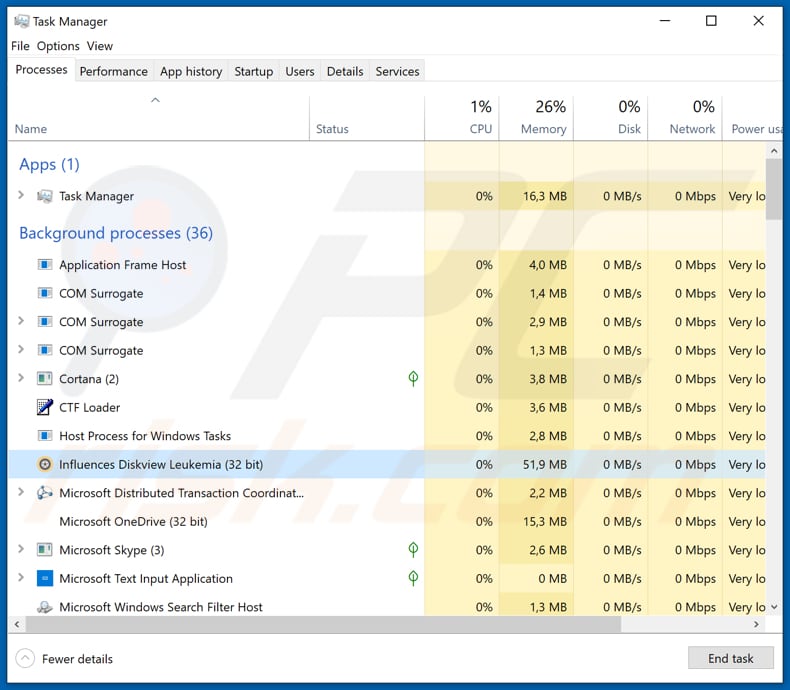Switch to the Startup tab

pyautogui.click(x=253, y=72)
